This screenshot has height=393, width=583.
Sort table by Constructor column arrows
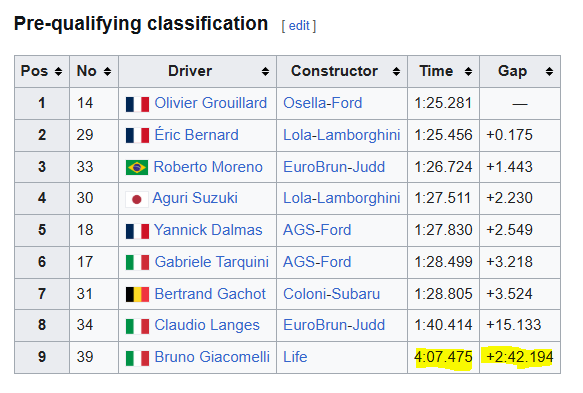[x=396, y=71]
